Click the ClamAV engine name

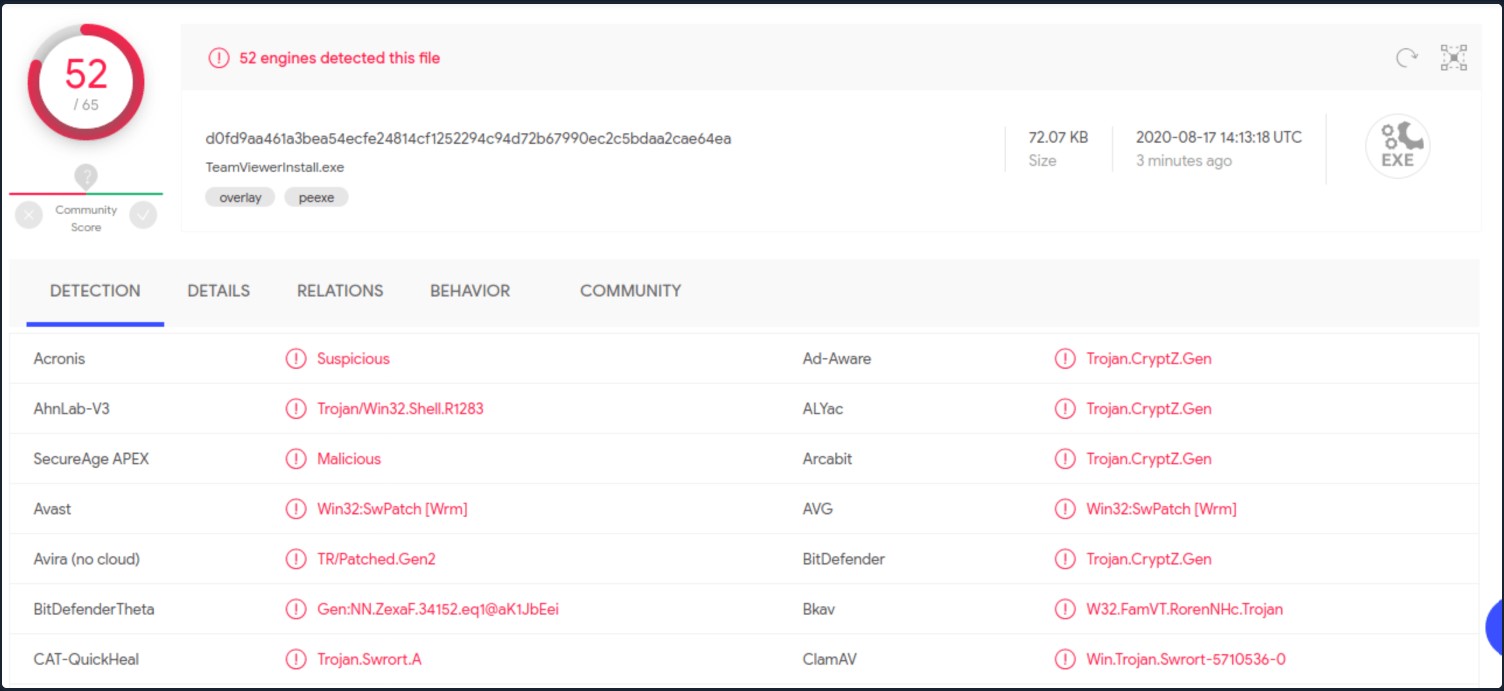[829, 659]
